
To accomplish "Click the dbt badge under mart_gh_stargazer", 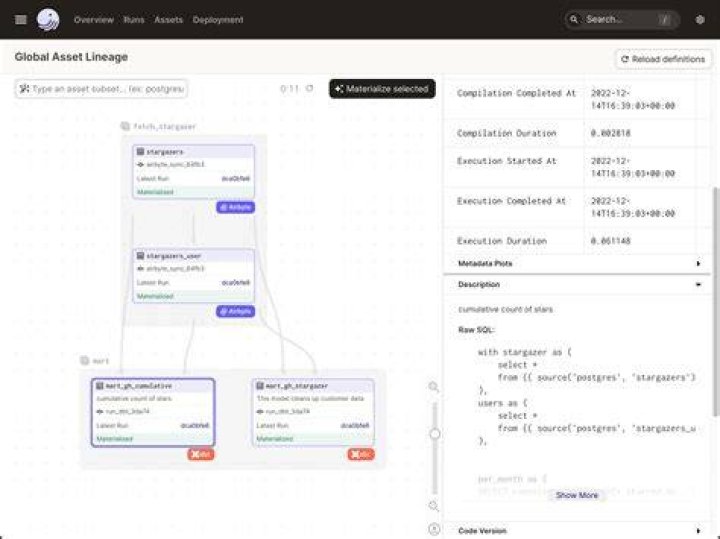I will 361,454.
